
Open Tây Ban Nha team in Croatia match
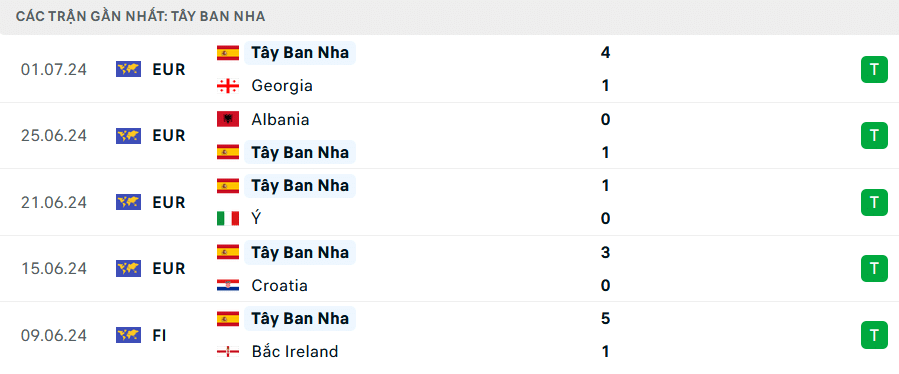pyautogui.click(x=300, y=252)
